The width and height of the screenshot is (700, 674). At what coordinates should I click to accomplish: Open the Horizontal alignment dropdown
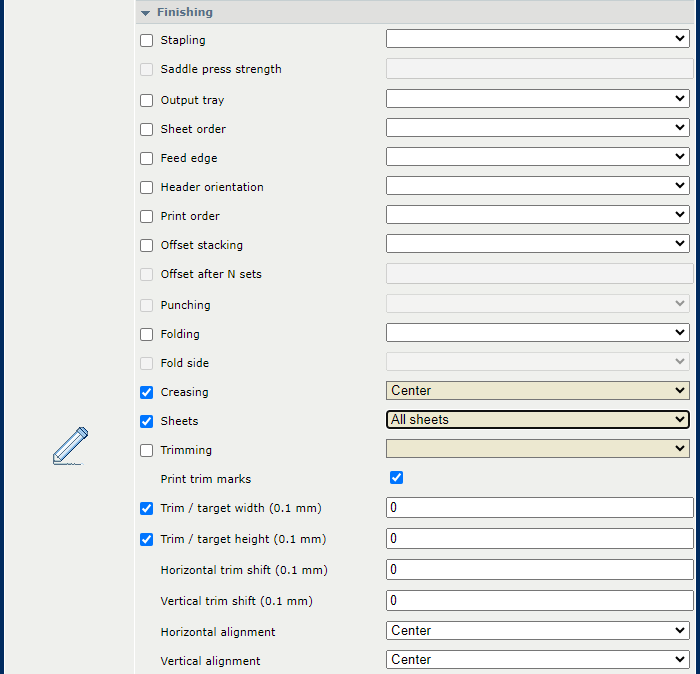coord(538,631)
